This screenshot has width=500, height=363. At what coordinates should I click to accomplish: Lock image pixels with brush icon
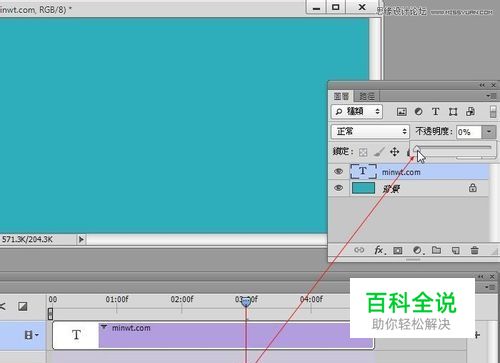[379, 152]
